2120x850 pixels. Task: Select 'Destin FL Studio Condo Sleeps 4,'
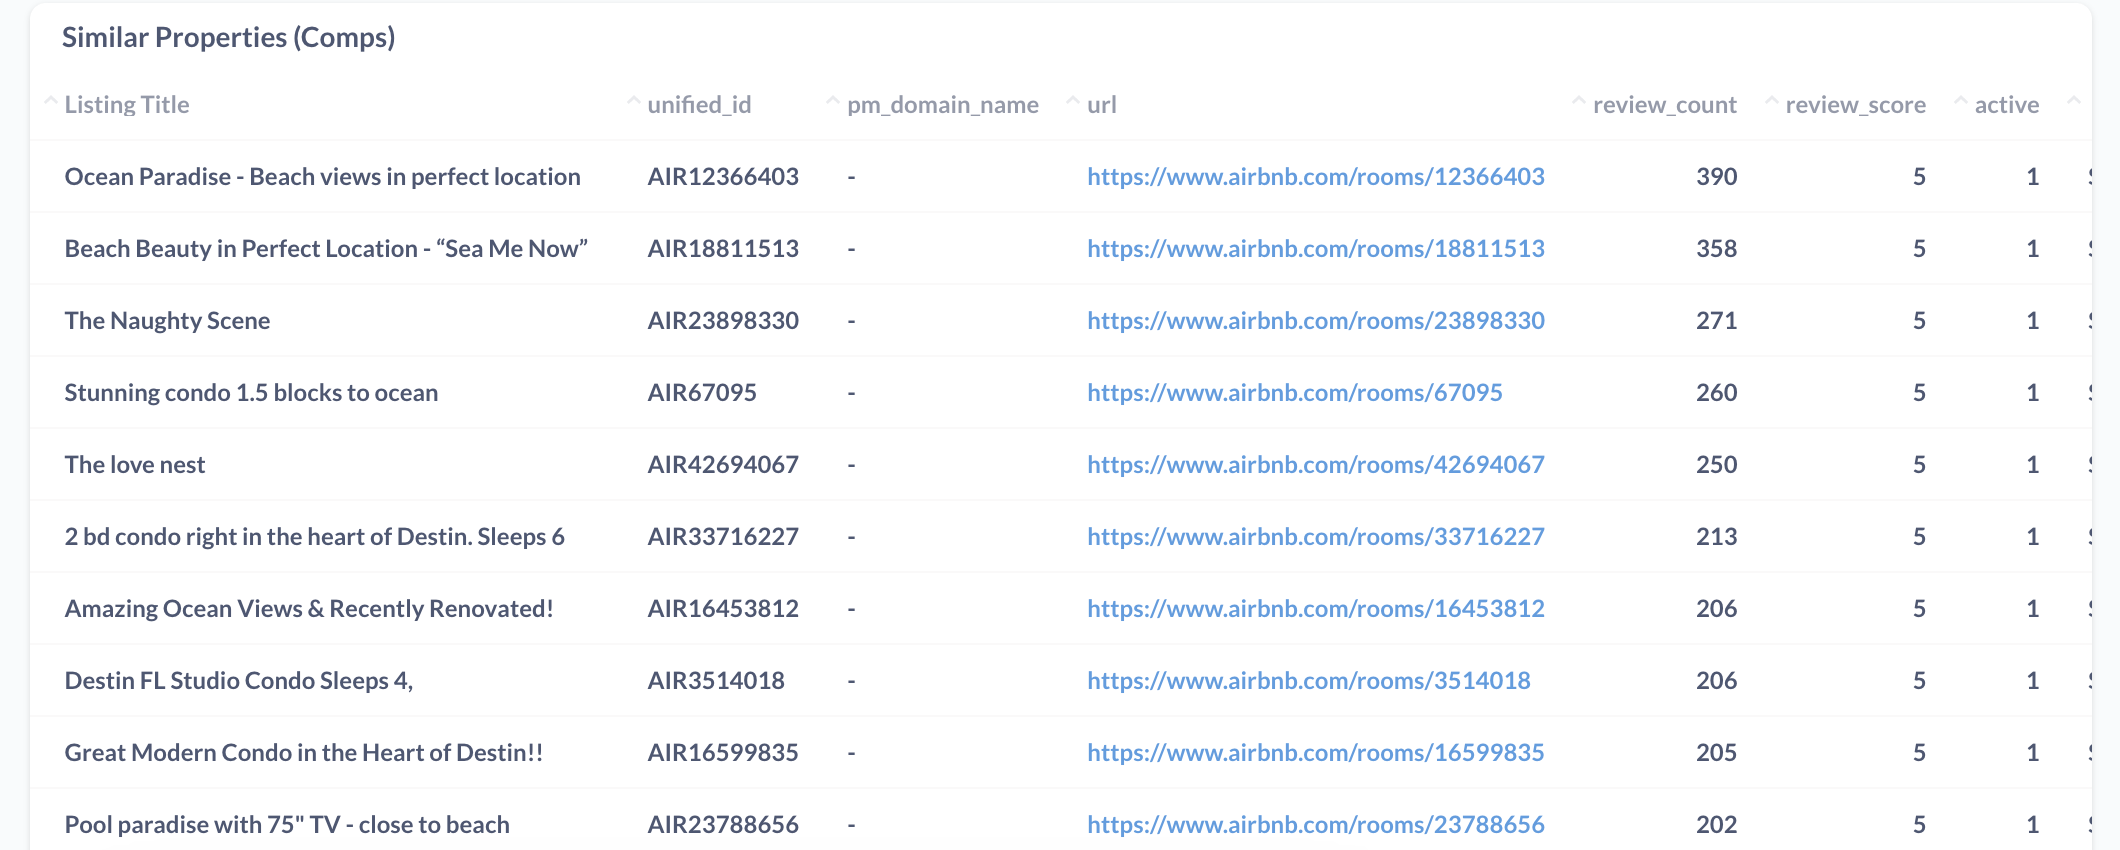point(239,681)
